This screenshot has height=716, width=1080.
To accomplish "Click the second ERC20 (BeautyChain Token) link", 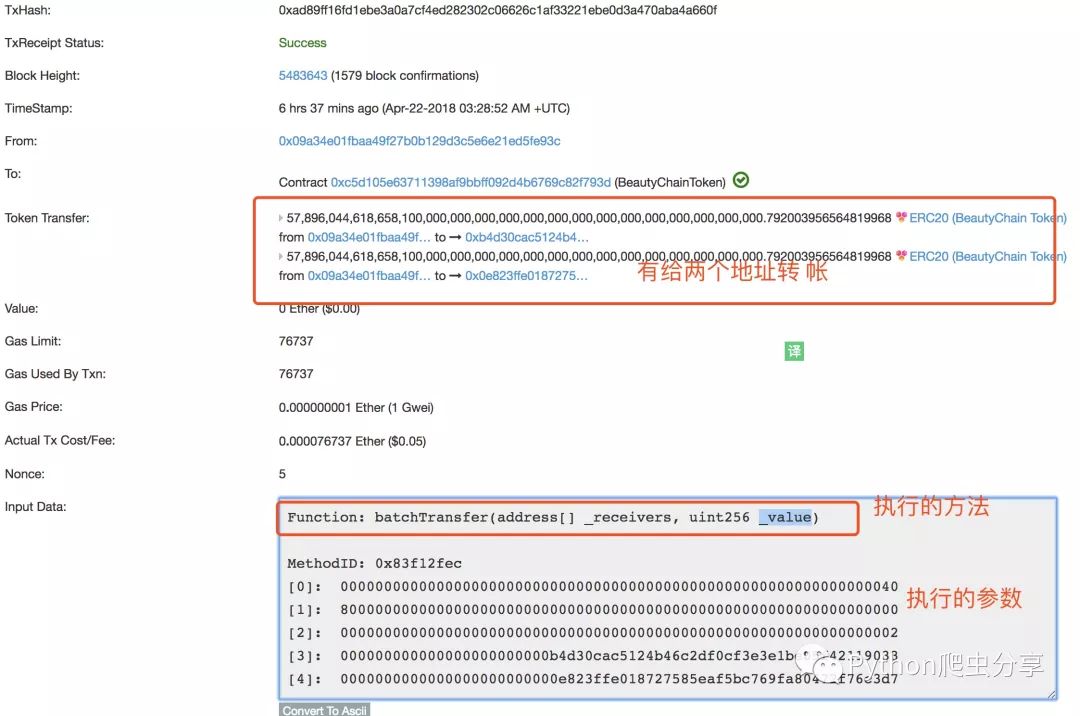I will tap(988, 257).
